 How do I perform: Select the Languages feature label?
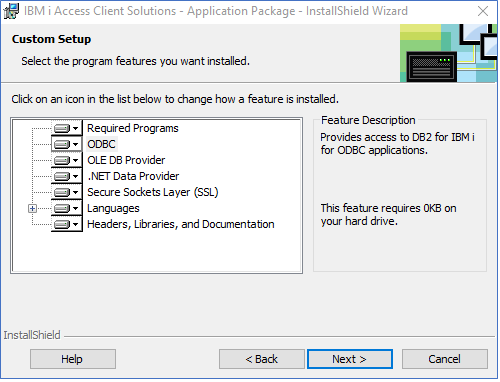click(x=113, y=208)
